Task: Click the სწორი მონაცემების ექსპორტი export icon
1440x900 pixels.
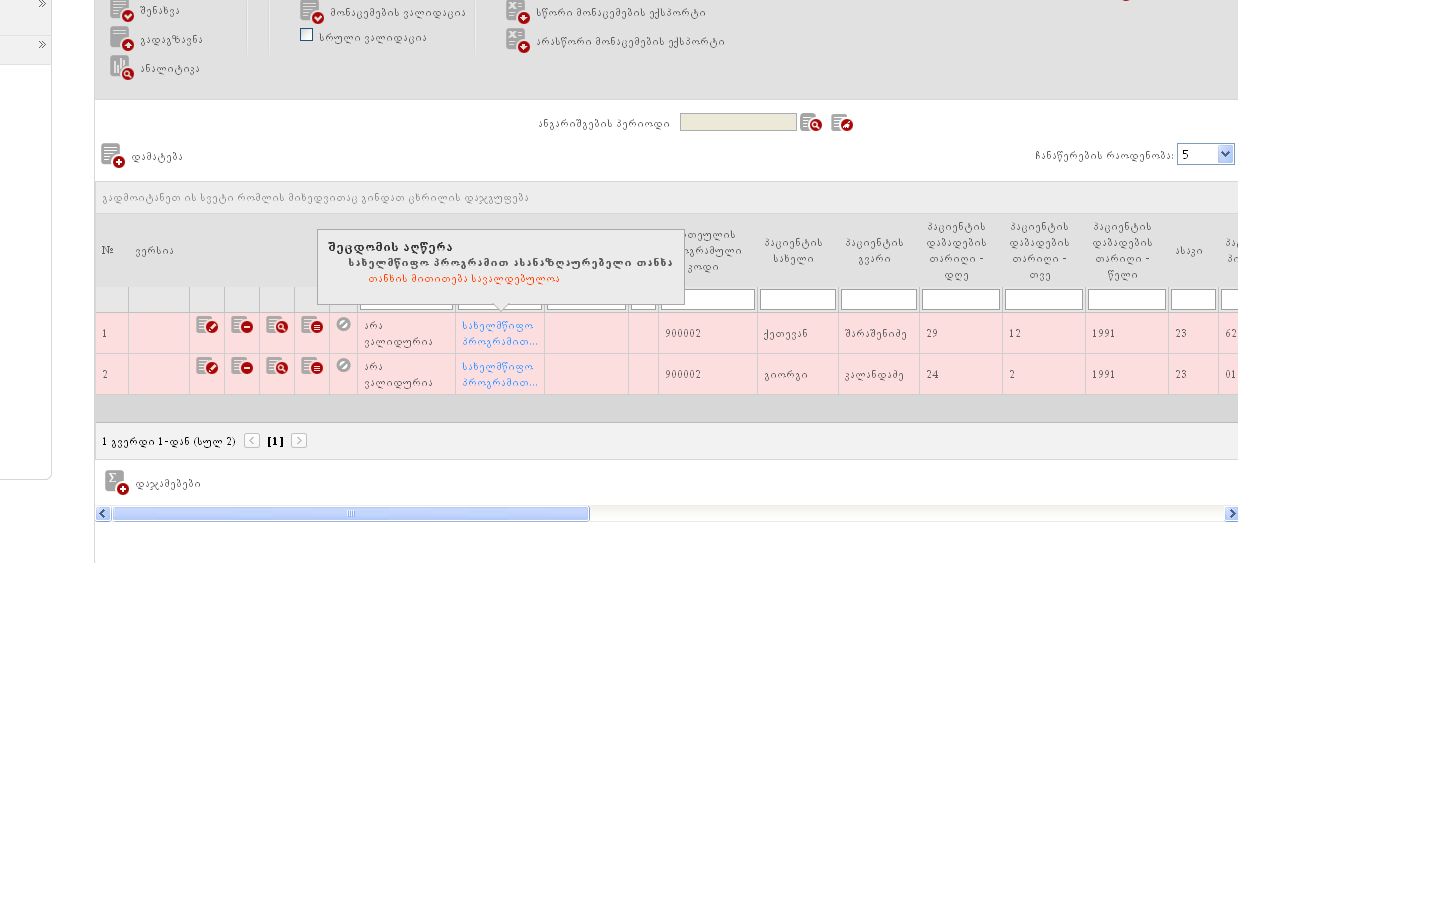Action: pos(517,12)
